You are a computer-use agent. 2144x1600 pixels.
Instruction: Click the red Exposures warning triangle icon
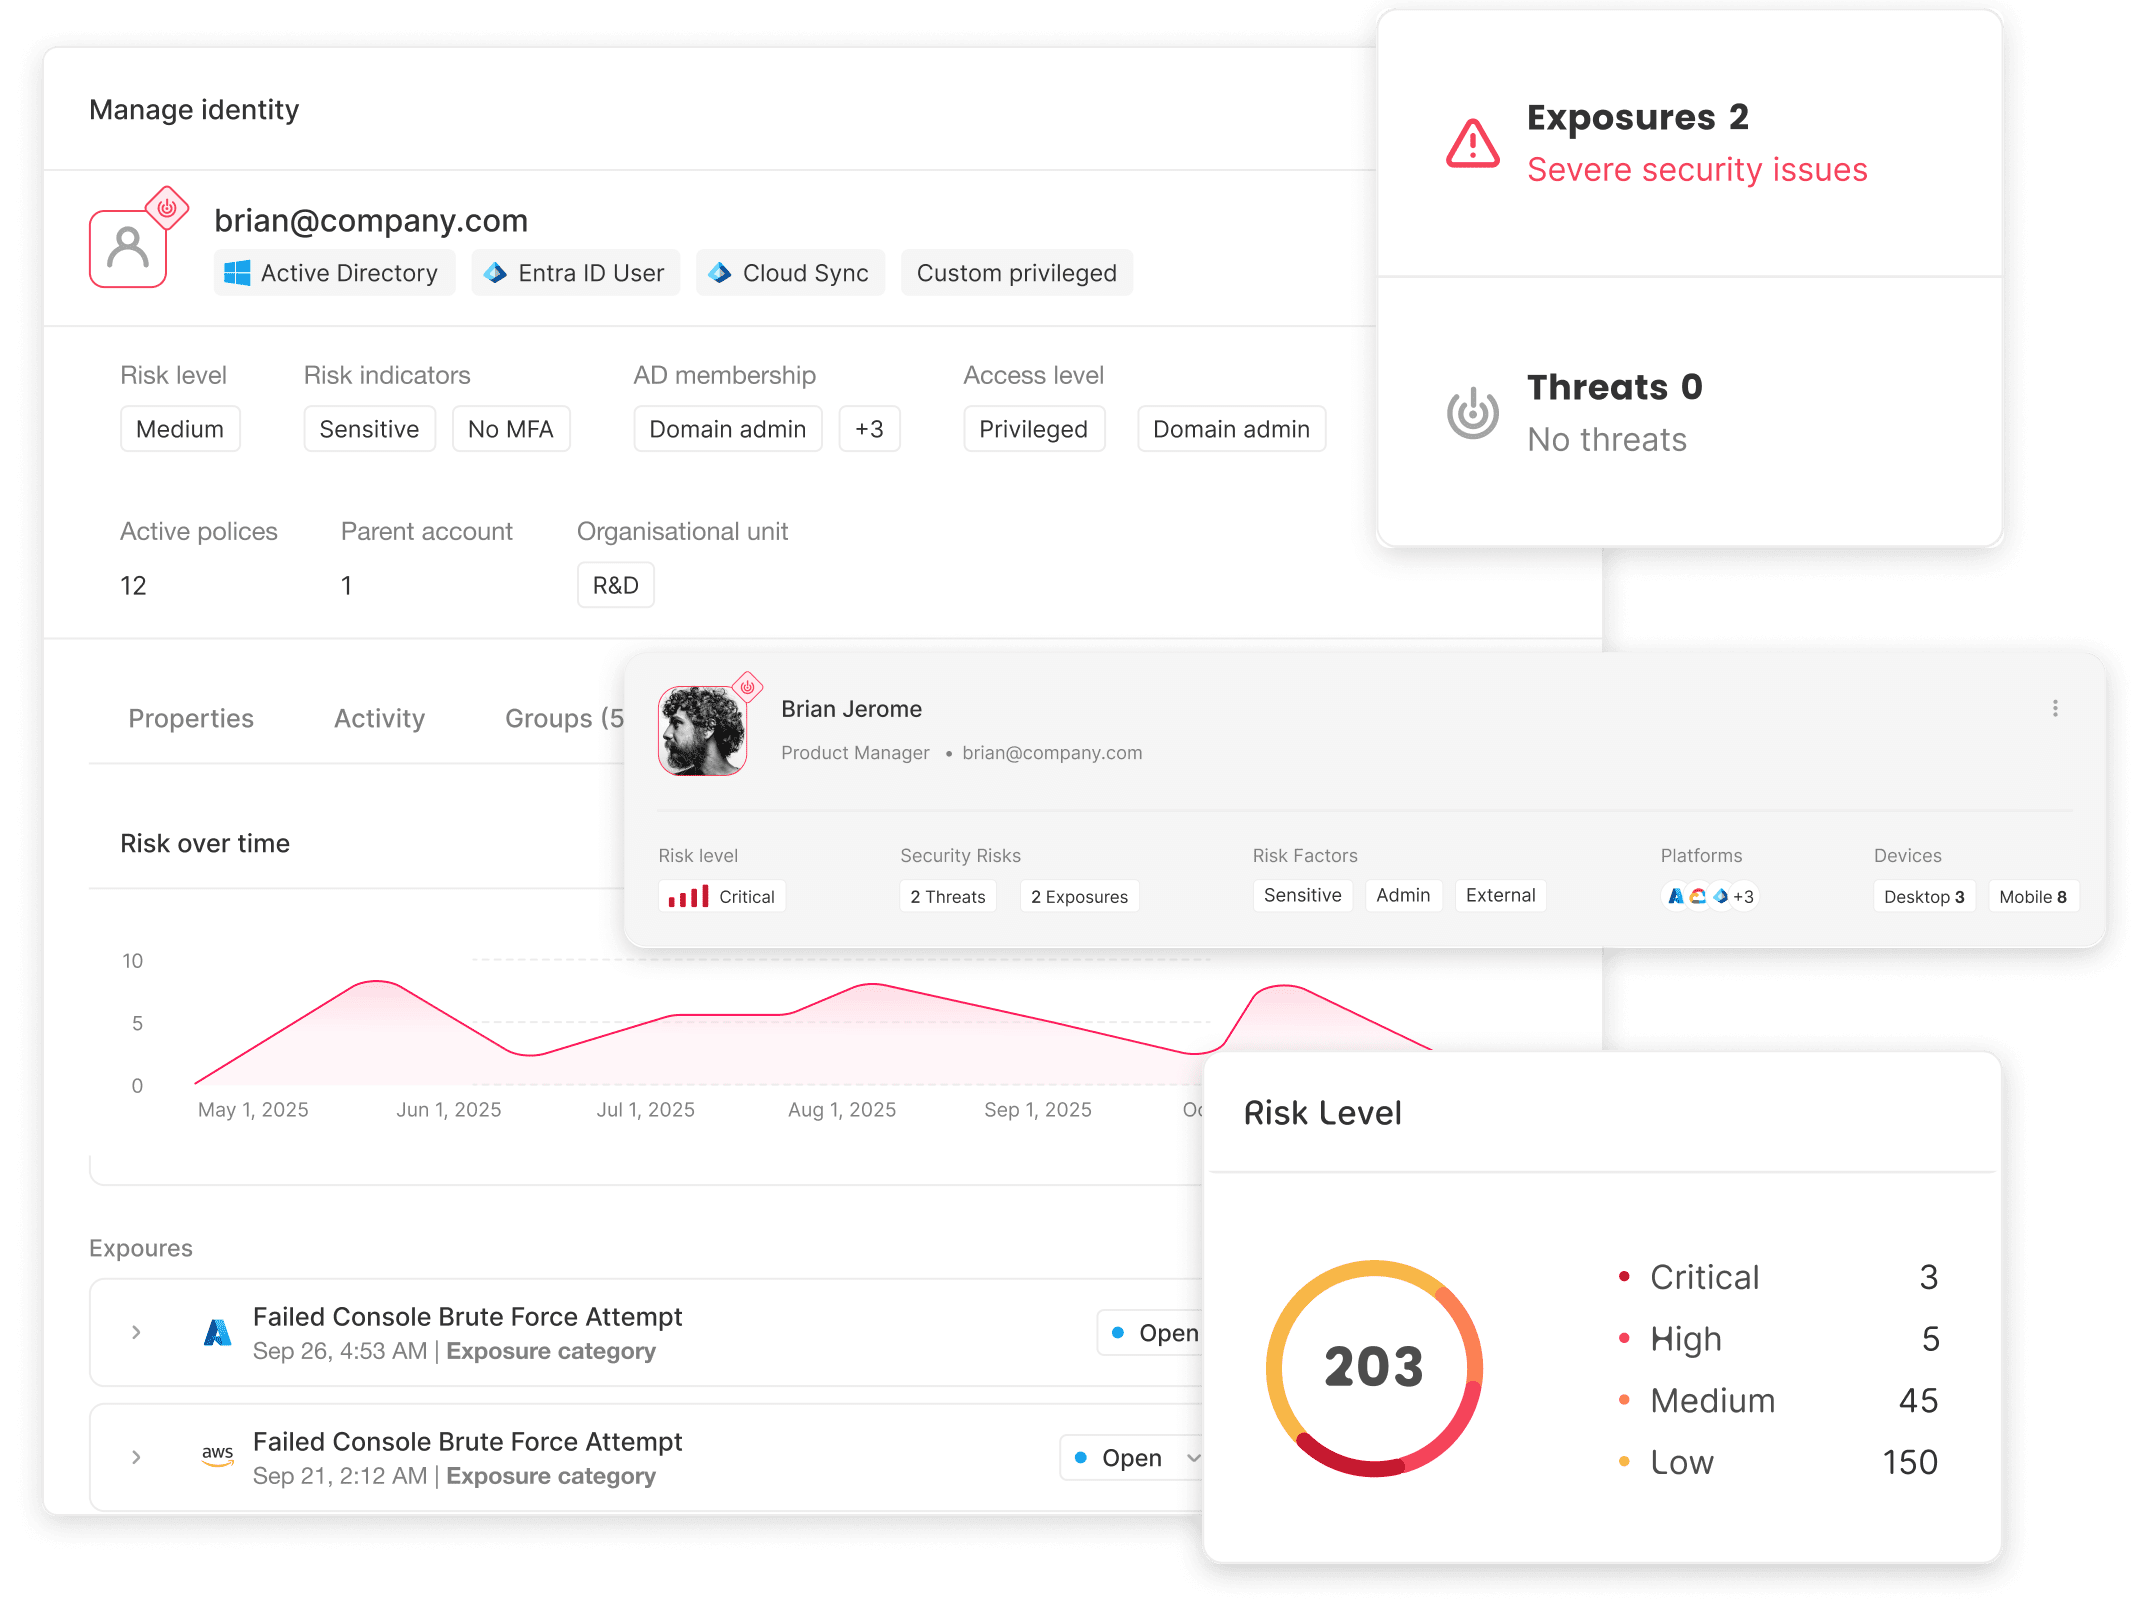pyautogui.click(x=1472, y=144)
